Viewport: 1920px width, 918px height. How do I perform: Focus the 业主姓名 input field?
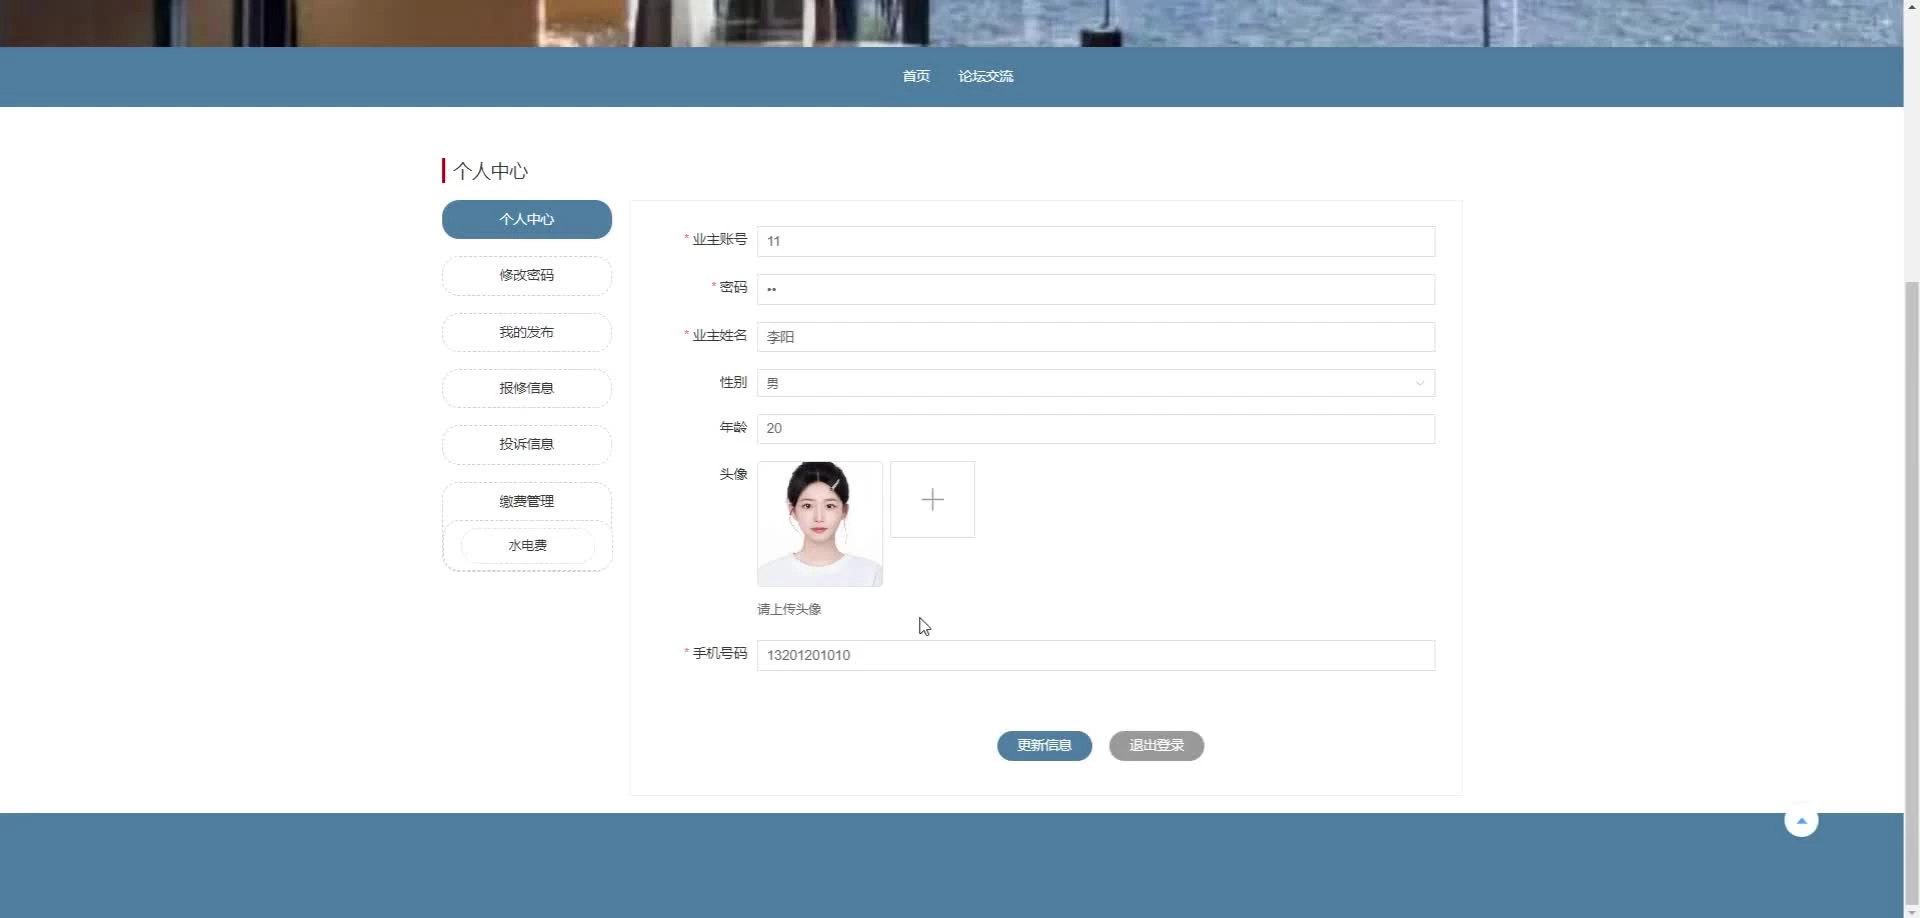pyautogui.click(x=1096, y=337)
